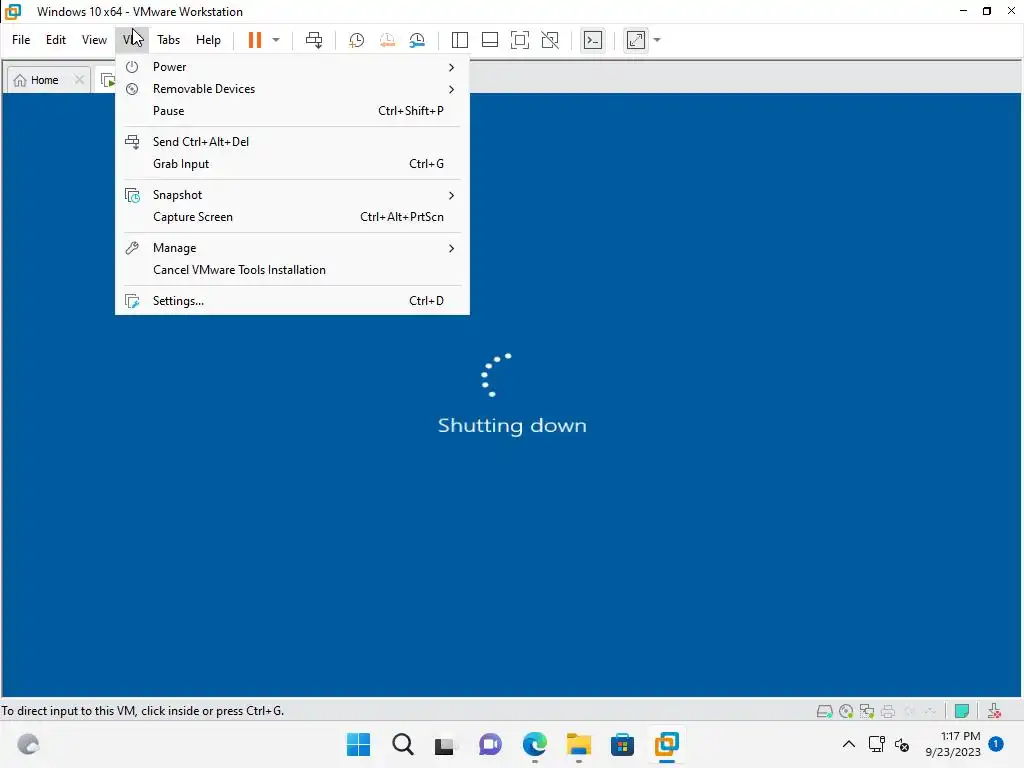Show hidden system tray icons
The height and width of the screenshot is (768, 1024).
849,744
